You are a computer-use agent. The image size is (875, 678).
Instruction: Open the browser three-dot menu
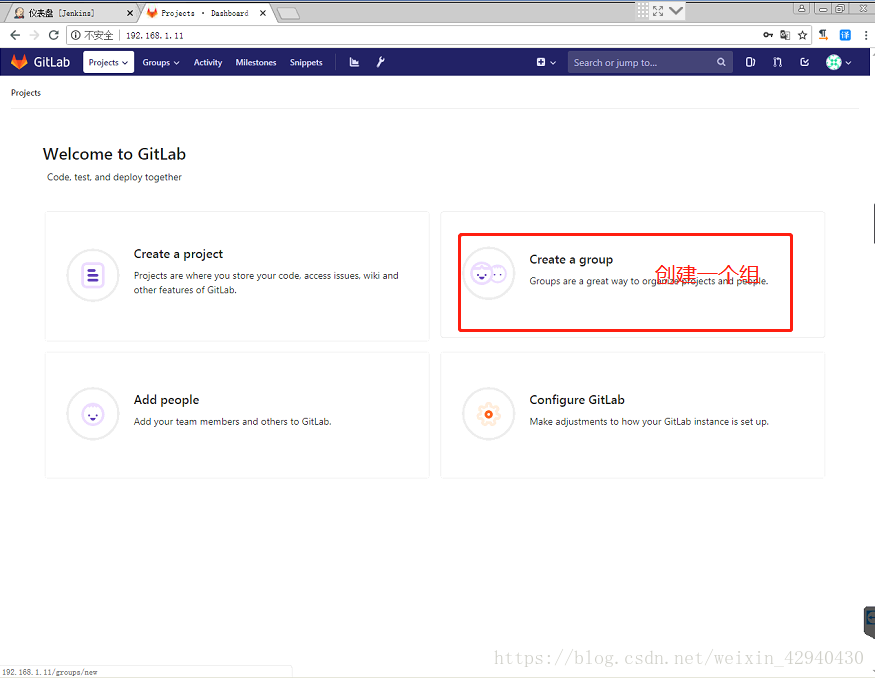point(866,35)
